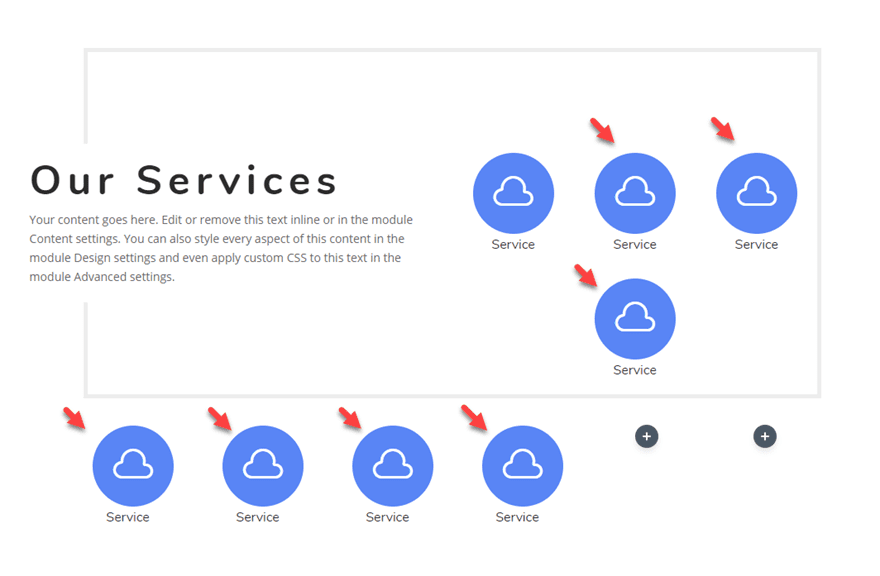
Task: Select the Service label under the first top icon
Action: pos(513,244)
